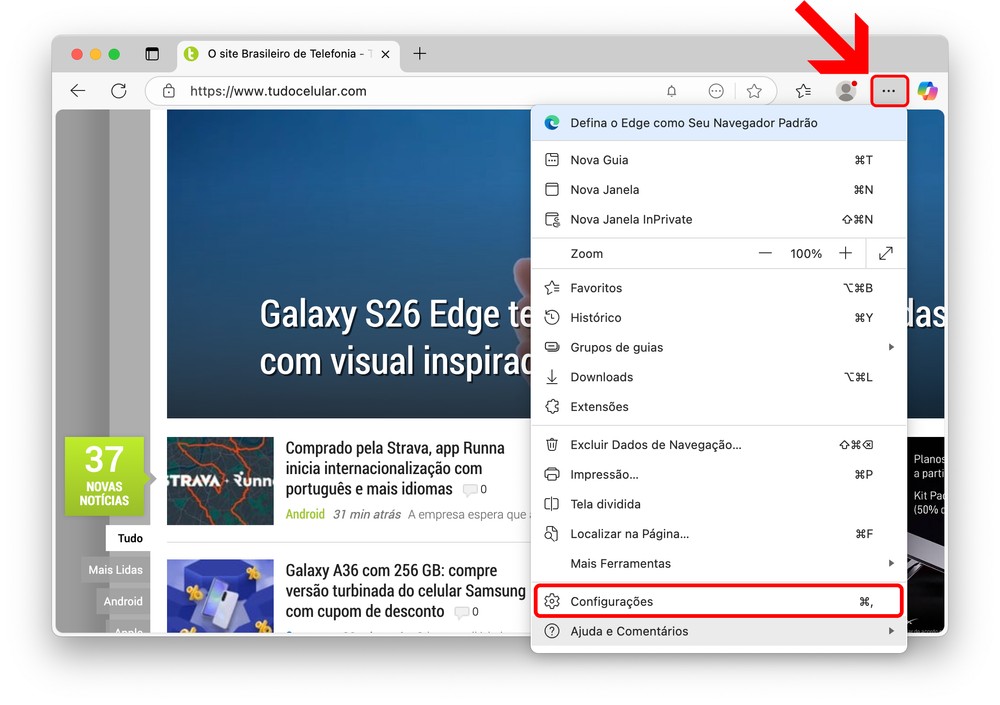The width and height of the screenshot is (1000, 705).
Task: Open the Strava Runna article headline
Action: (x=395, y=468)
